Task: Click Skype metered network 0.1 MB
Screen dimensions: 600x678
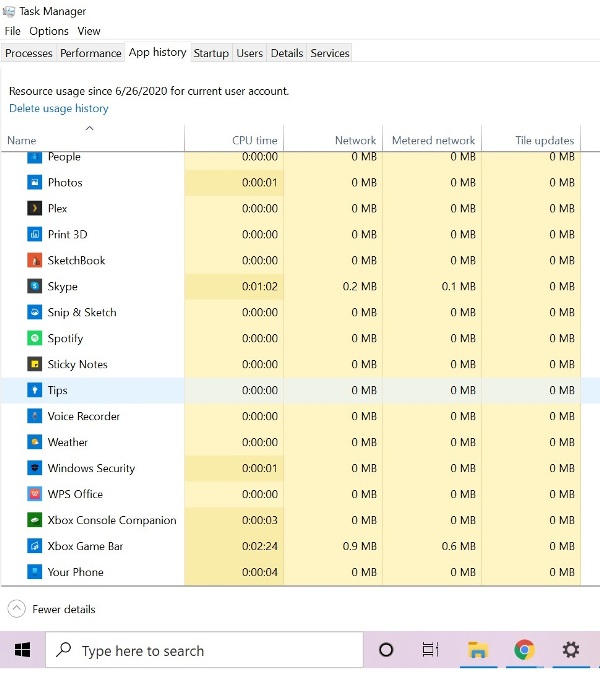Action: click(x=458, y=286)
